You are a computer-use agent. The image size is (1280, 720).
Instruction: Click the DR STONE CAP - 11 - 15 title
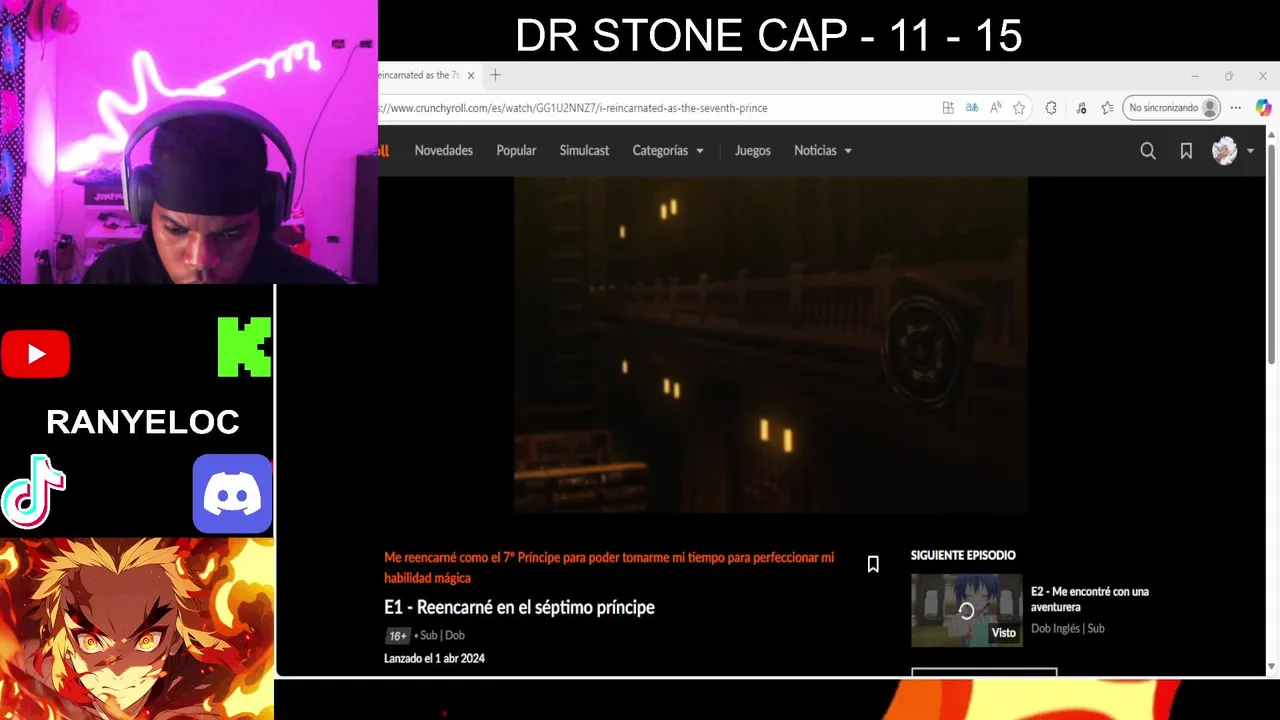tap(768, 36)
